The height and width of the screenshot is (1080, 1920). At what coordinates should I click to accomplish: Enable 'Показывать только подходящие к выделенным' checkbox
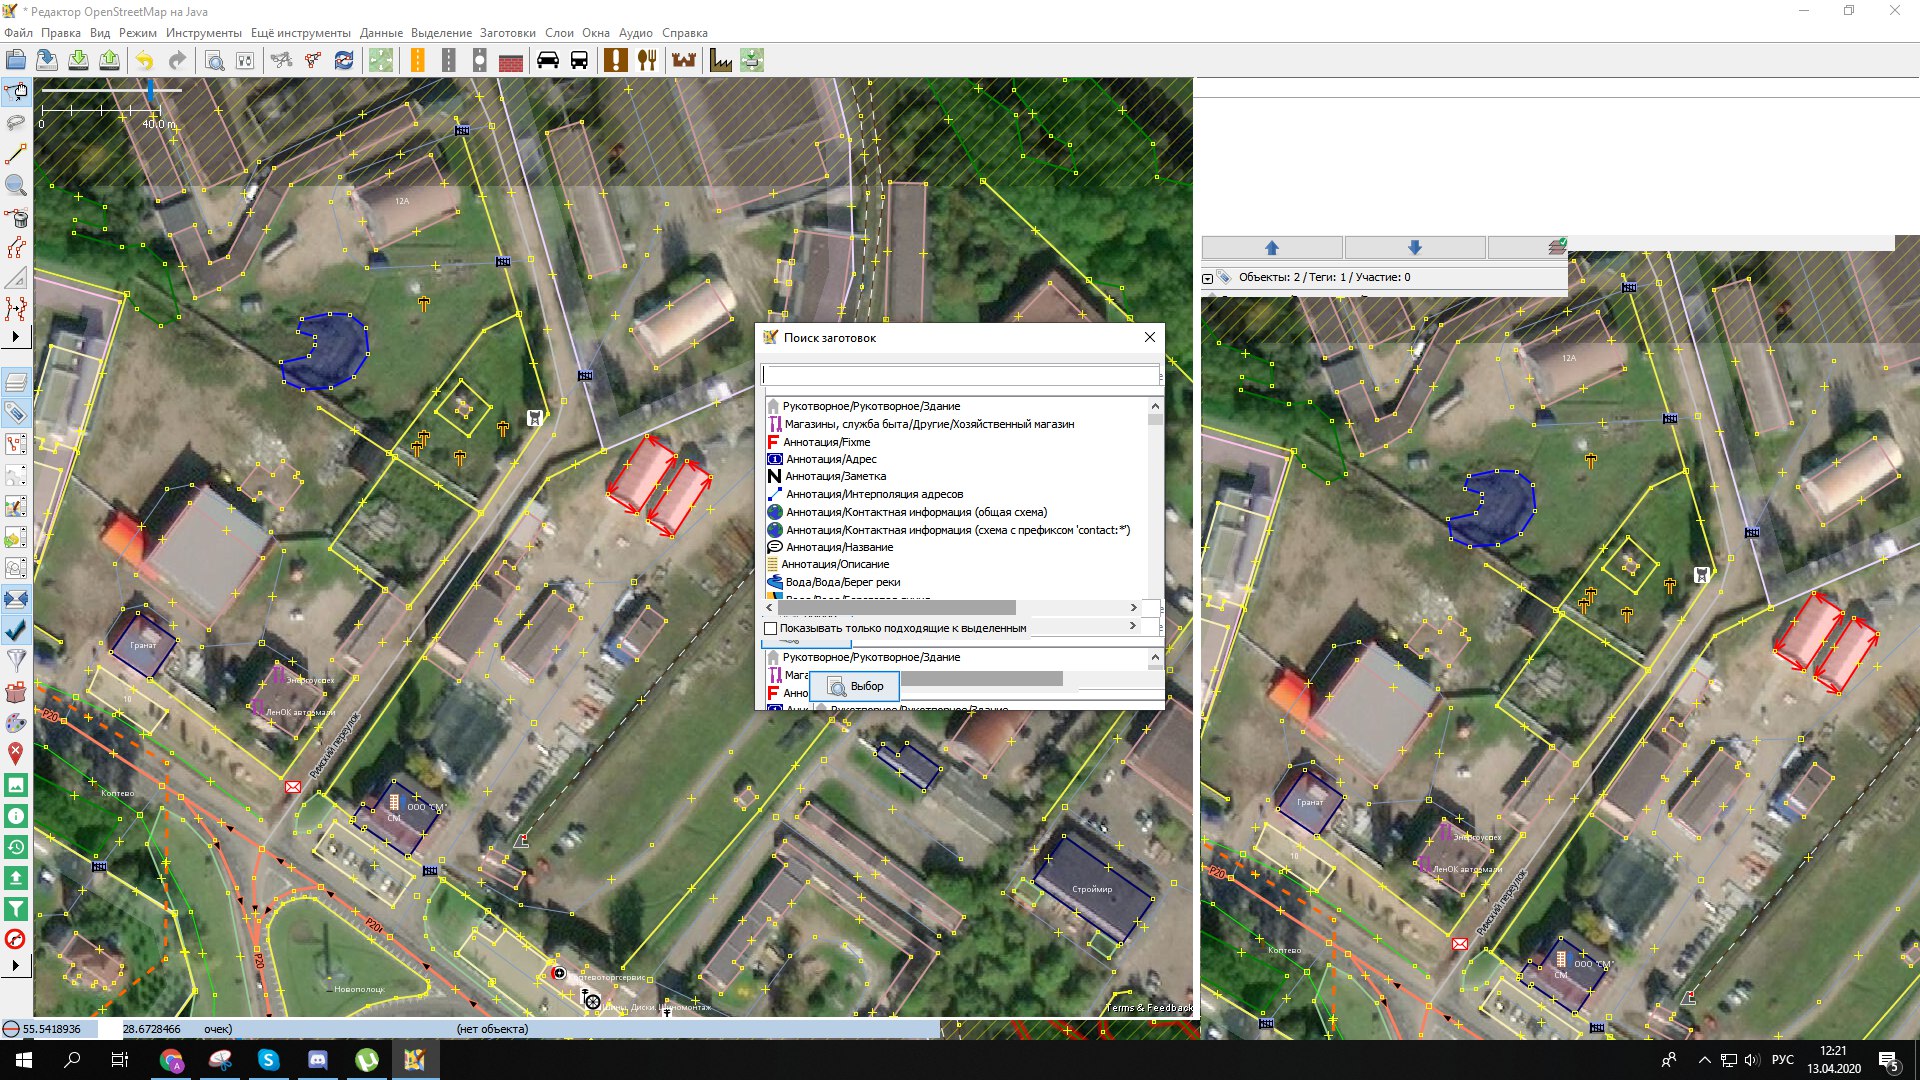pyautogui.click(x=770, y=629)
